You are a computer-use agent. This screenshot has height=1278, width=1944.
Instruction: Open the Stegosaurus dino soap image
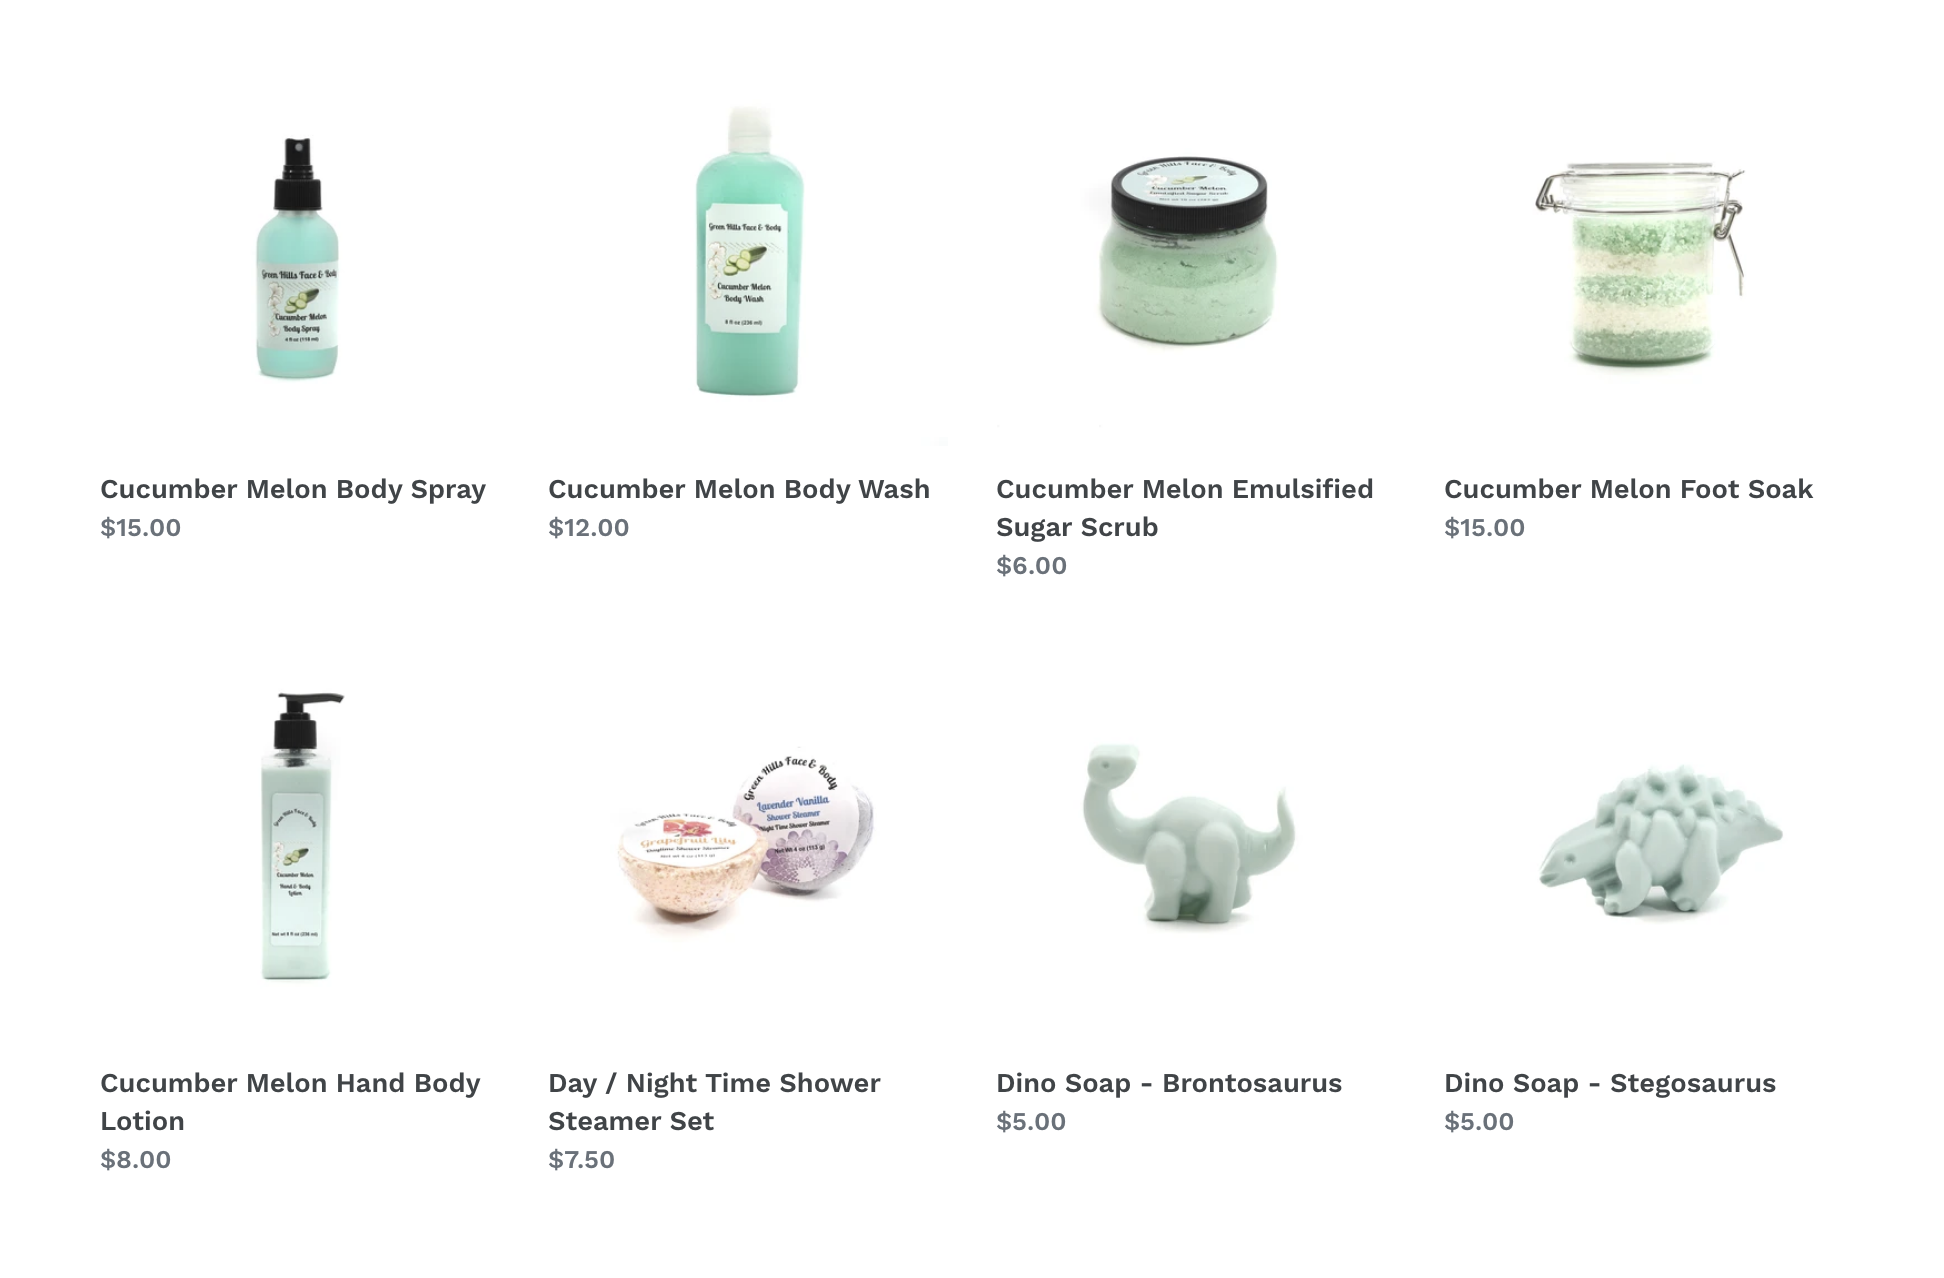1660,840
